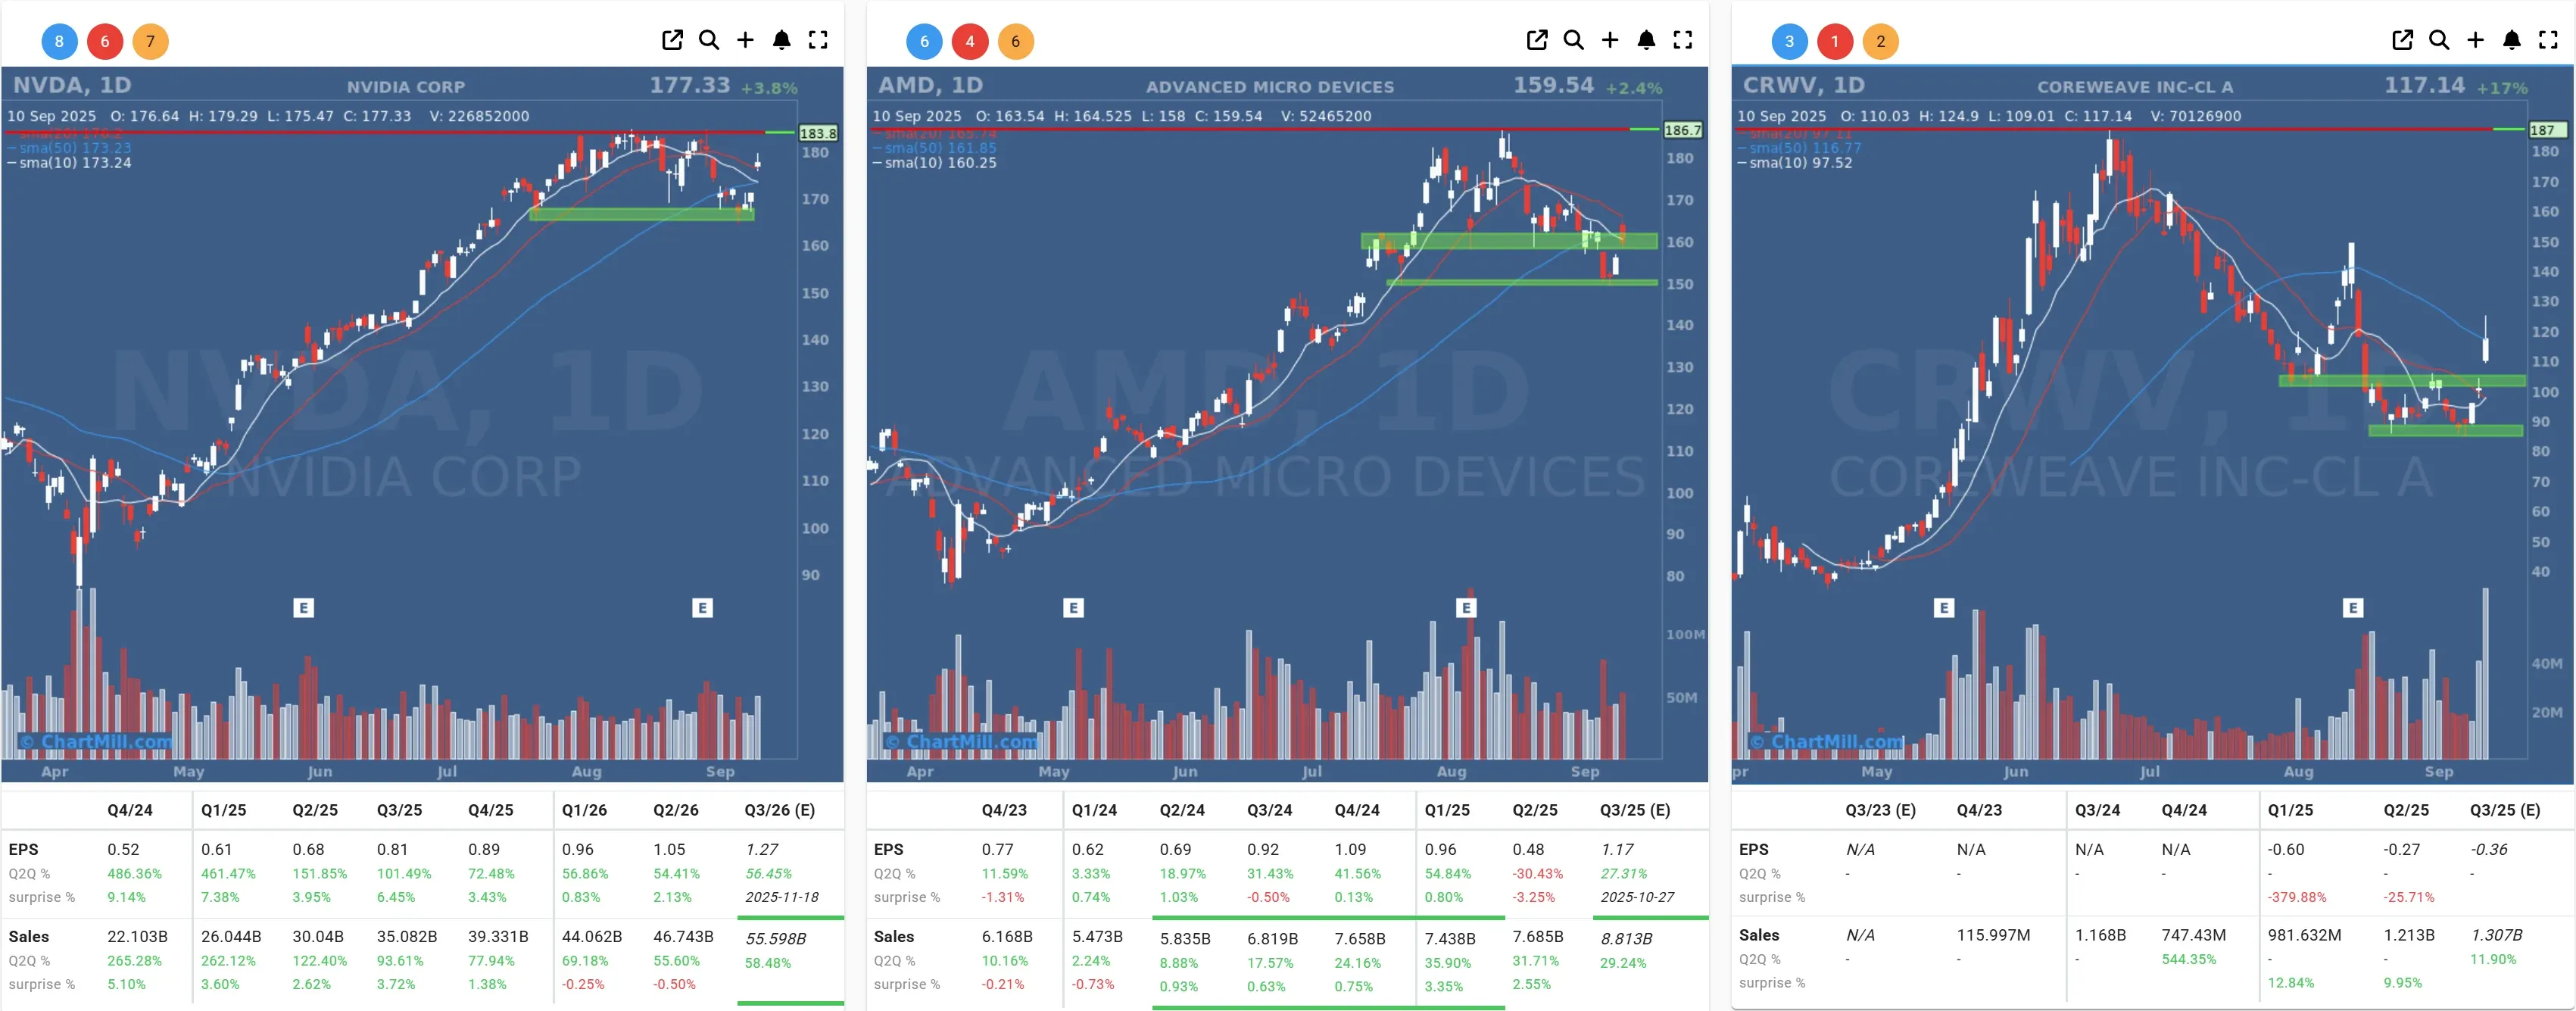Expand CRWV chart to fullscreen
This screenshot has height=1011, width=2576.
(x=2548, y=40)
